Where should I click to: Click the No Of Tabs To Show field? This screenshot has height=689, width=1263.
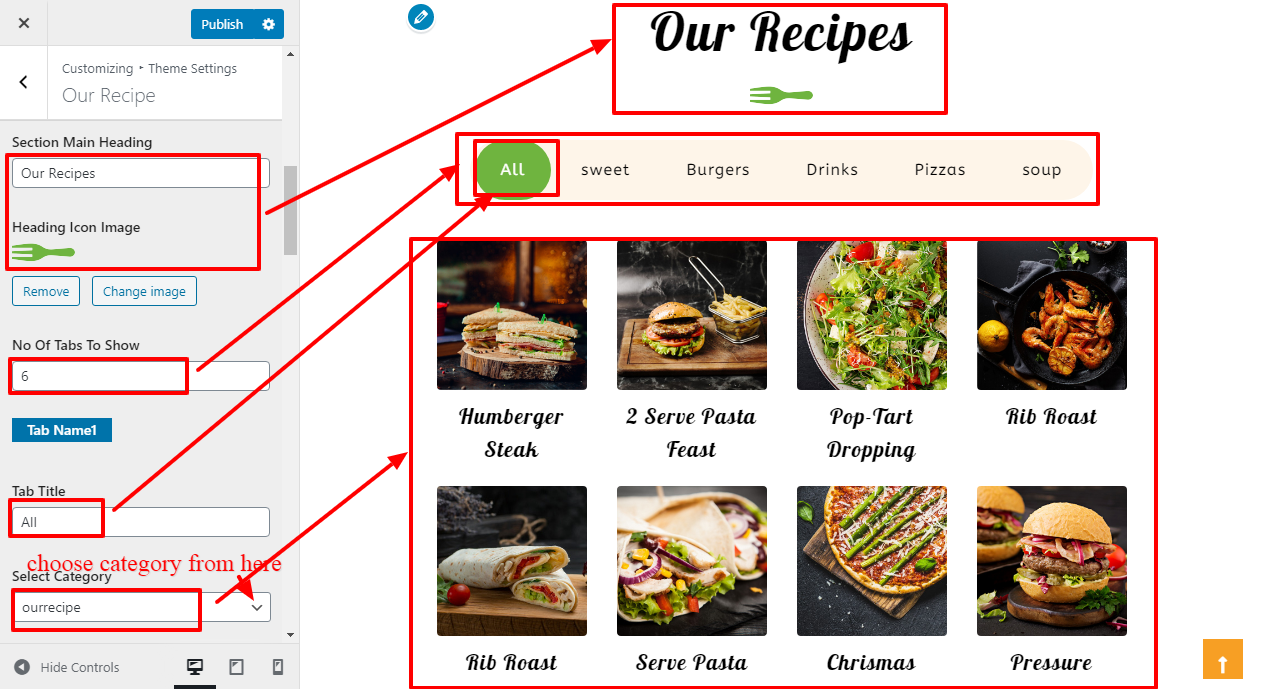[141, 376]
